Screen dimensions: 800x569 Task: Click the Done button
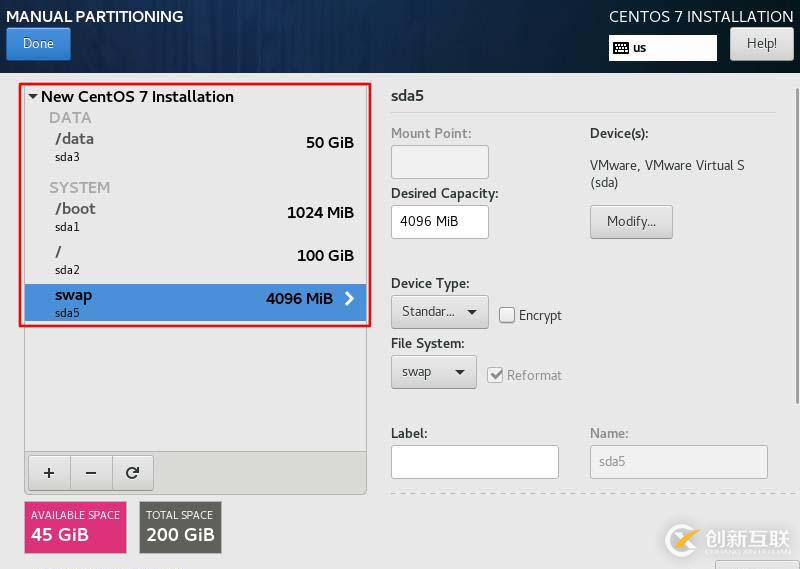pos(38,44)
